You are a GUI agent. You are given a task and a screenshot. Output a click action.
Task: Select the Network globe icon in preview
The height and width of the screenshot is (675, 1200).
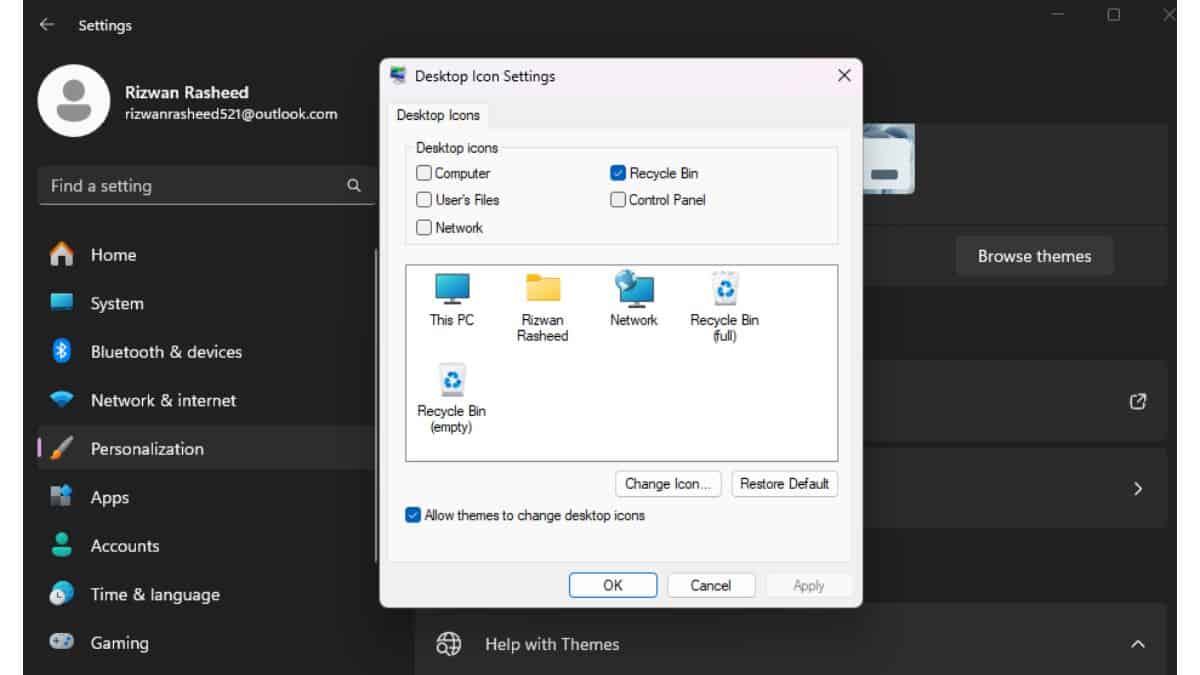[632, 291]
